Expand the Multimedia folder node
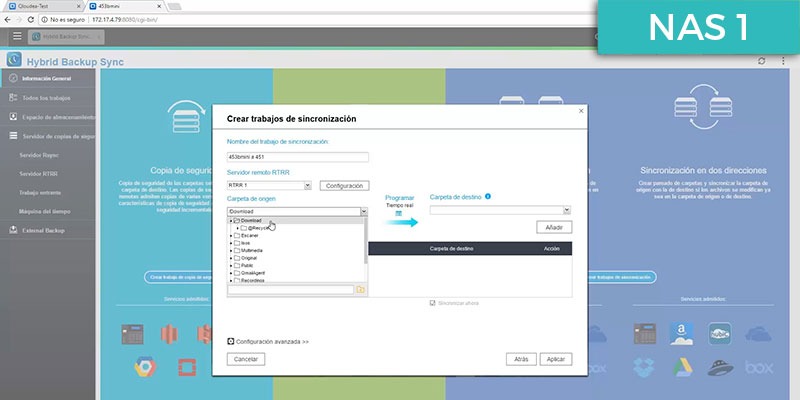800x400 pixels. tap(231, 251)
